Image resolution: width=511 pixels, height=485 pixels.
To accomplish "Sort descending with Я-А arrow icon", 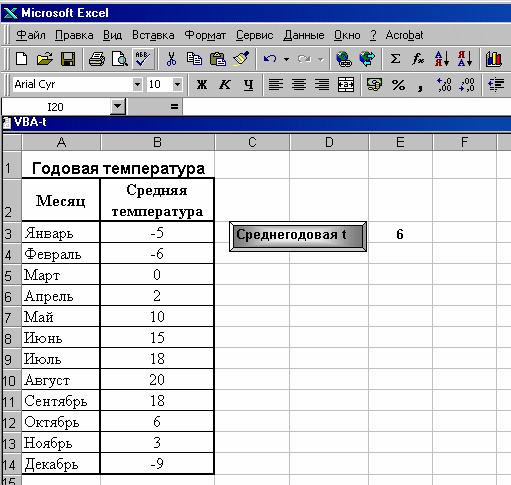I will tap(465, 59).
